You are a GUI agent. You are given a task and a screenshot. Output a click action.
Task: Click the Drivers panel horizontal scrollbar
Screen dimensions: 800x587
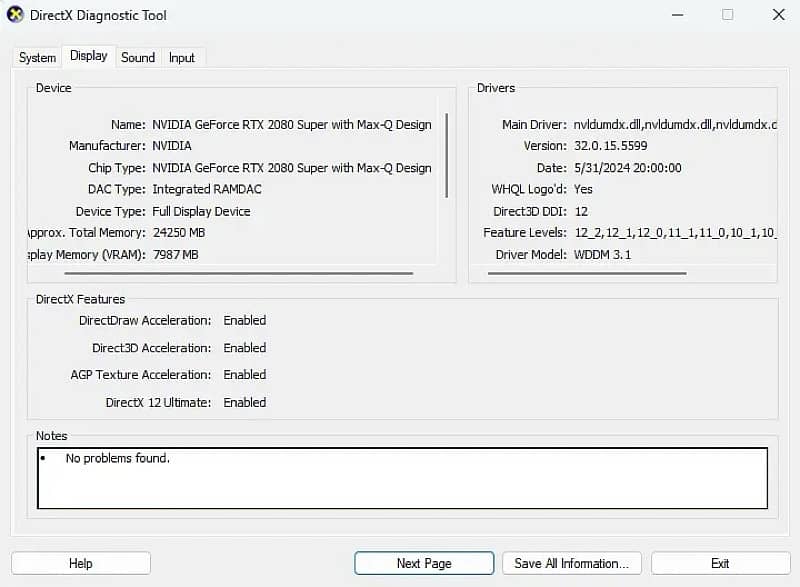587,273
